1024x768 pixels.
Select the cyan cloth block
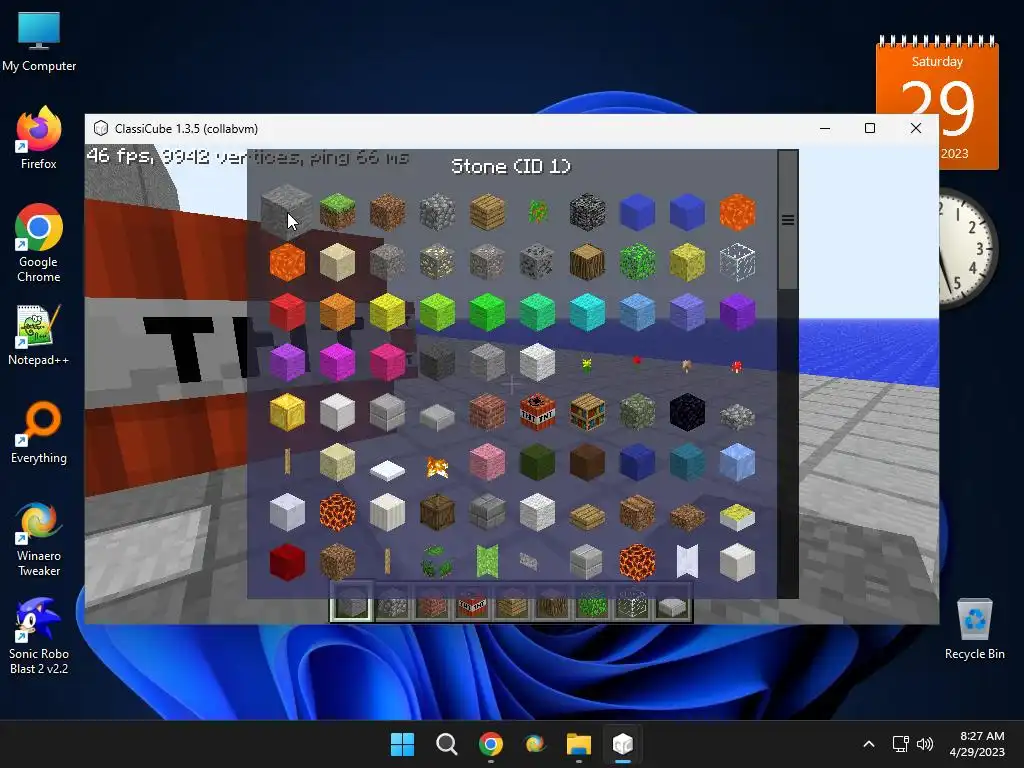coord(587,312)
